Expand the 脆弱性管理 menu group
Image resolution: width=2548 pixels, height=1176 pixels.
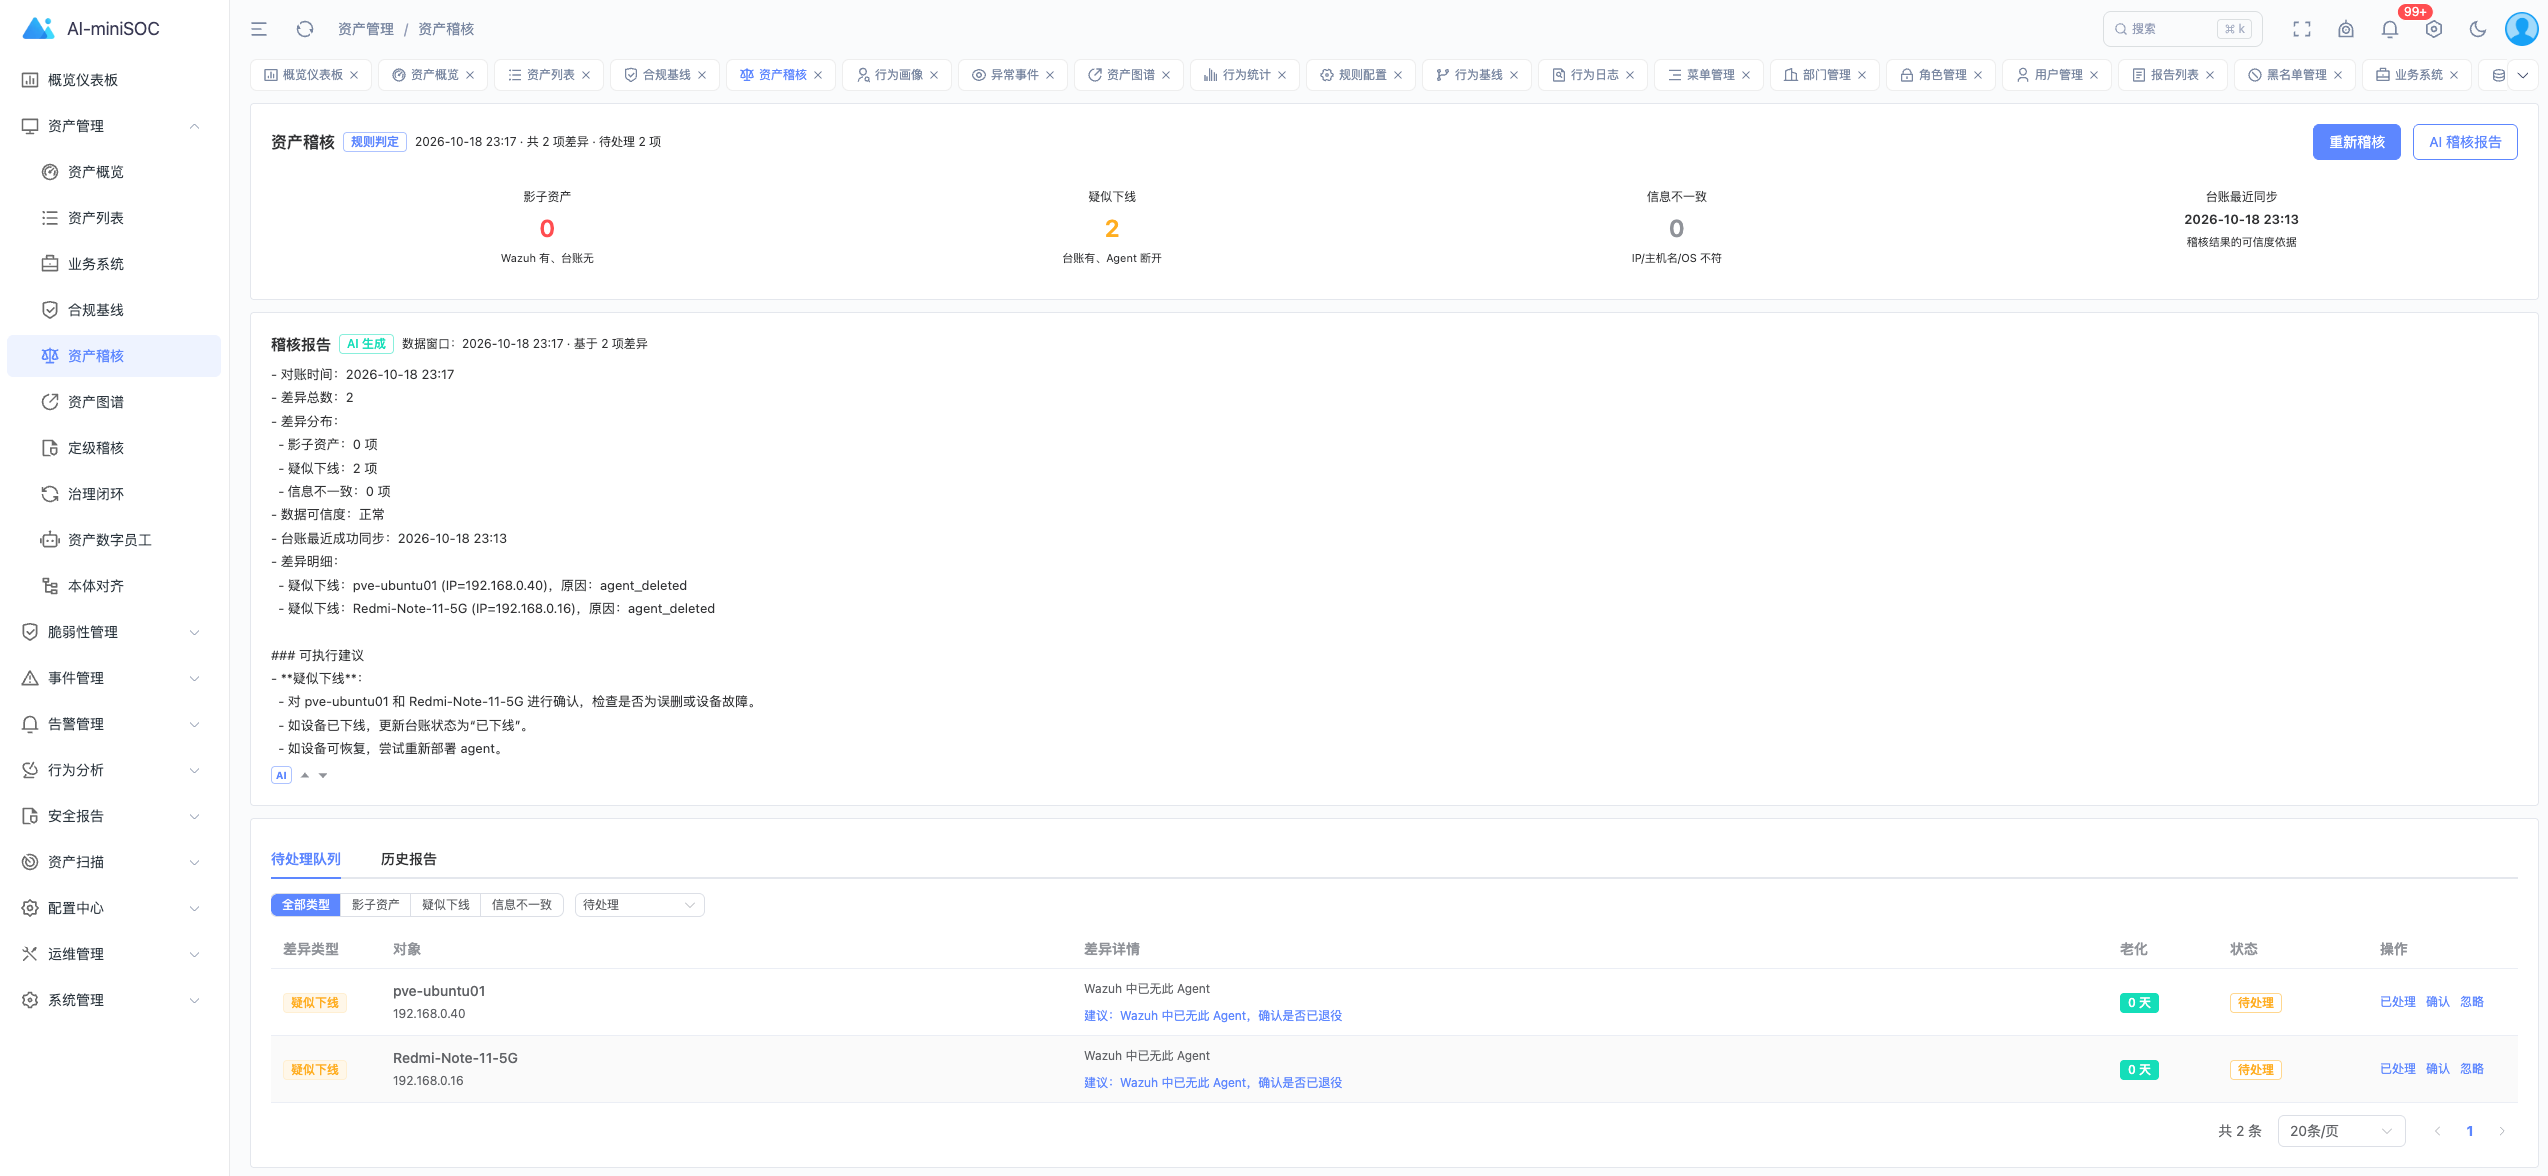pyautogui.click(x=114, y=632)
